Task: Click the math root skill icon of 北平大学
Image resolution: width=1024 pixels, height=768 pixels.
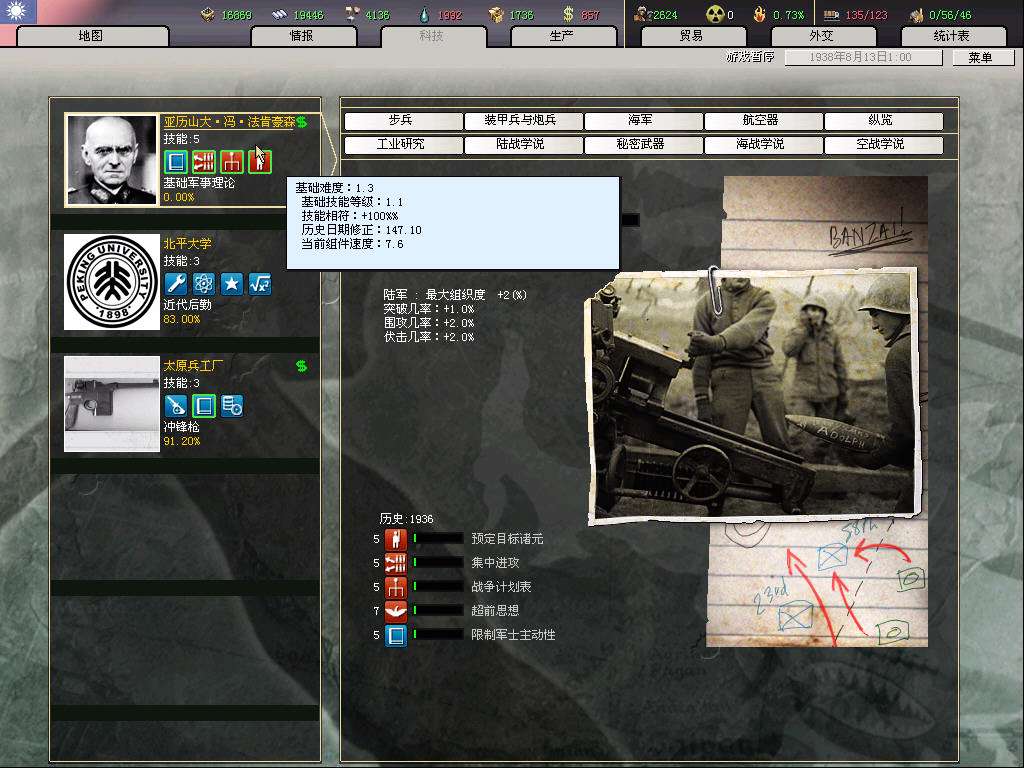Action: pyautogui.click(x=260, y=283)
